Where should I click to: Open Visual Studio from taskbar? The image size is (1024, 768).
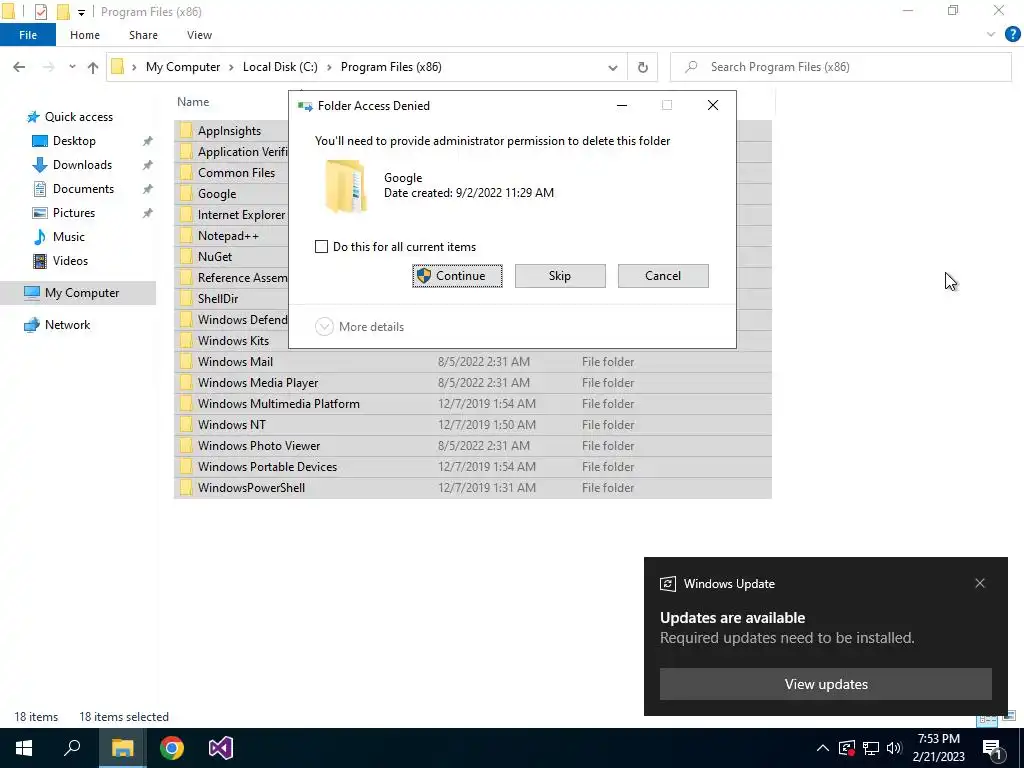[x=221, y=748]
